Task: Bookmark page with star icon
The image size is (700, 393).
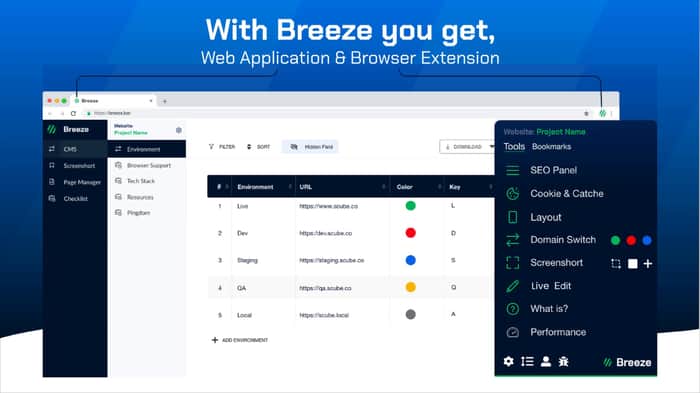Action: pyautogui.click(x=586, y=113)
